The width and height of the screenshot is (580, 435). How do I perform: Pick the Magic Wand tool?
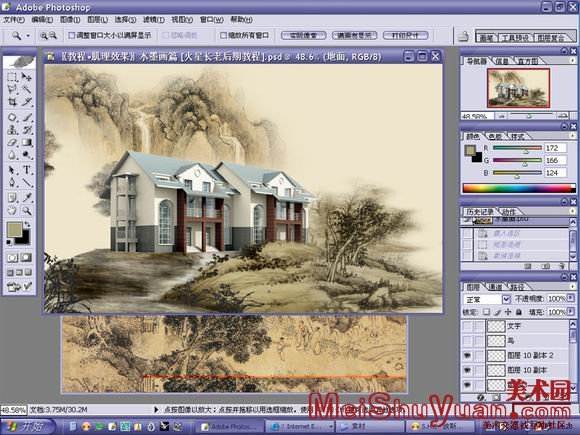(27, 89)
